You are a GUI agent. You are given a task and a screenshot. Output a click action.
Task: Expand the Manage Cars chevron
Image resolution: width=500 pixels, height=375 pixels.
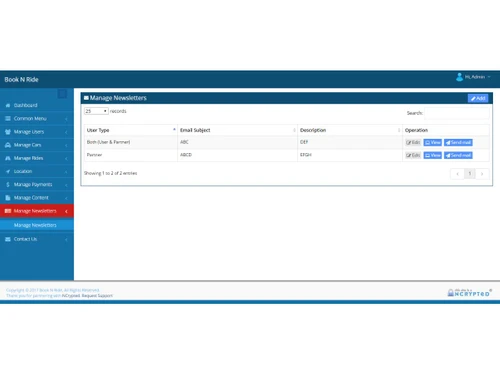point(66,145)
